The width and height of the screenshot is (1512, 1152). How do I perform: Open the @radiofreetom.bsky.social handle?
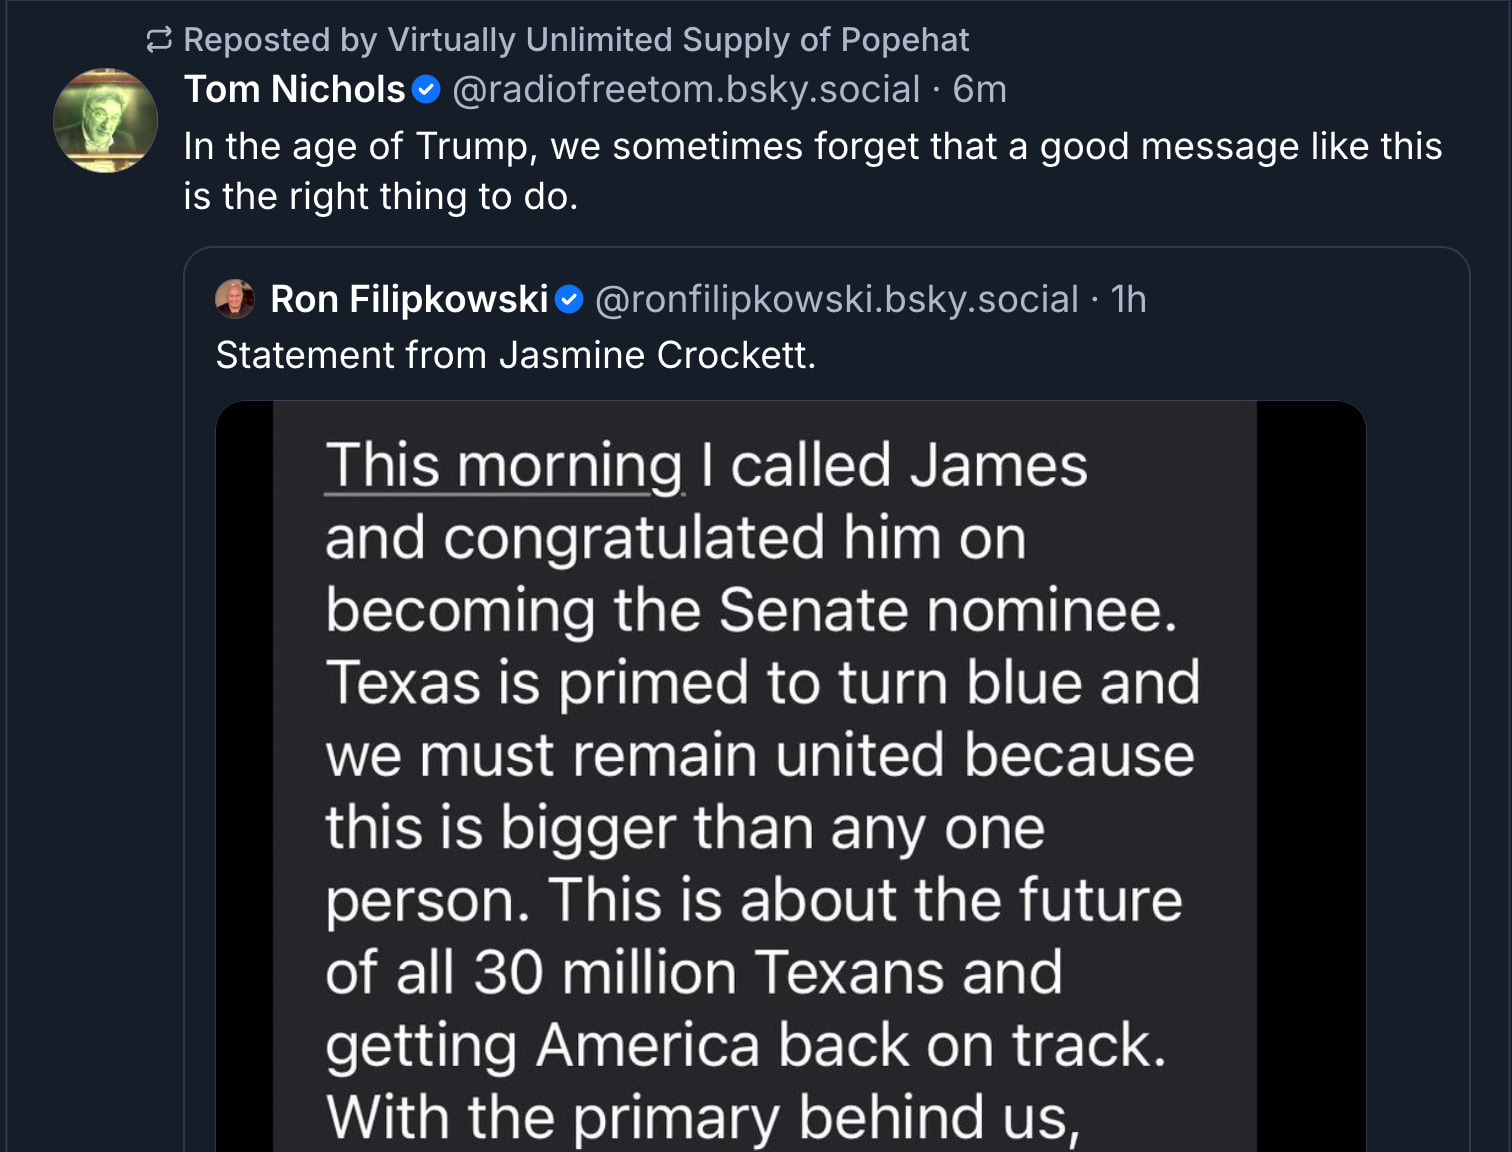coord(686,90)
